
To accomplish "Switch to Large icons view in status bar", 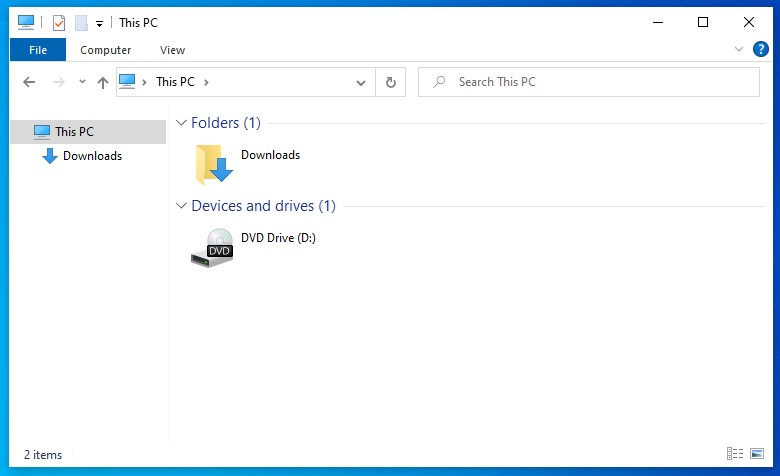I will coord(757,454).
